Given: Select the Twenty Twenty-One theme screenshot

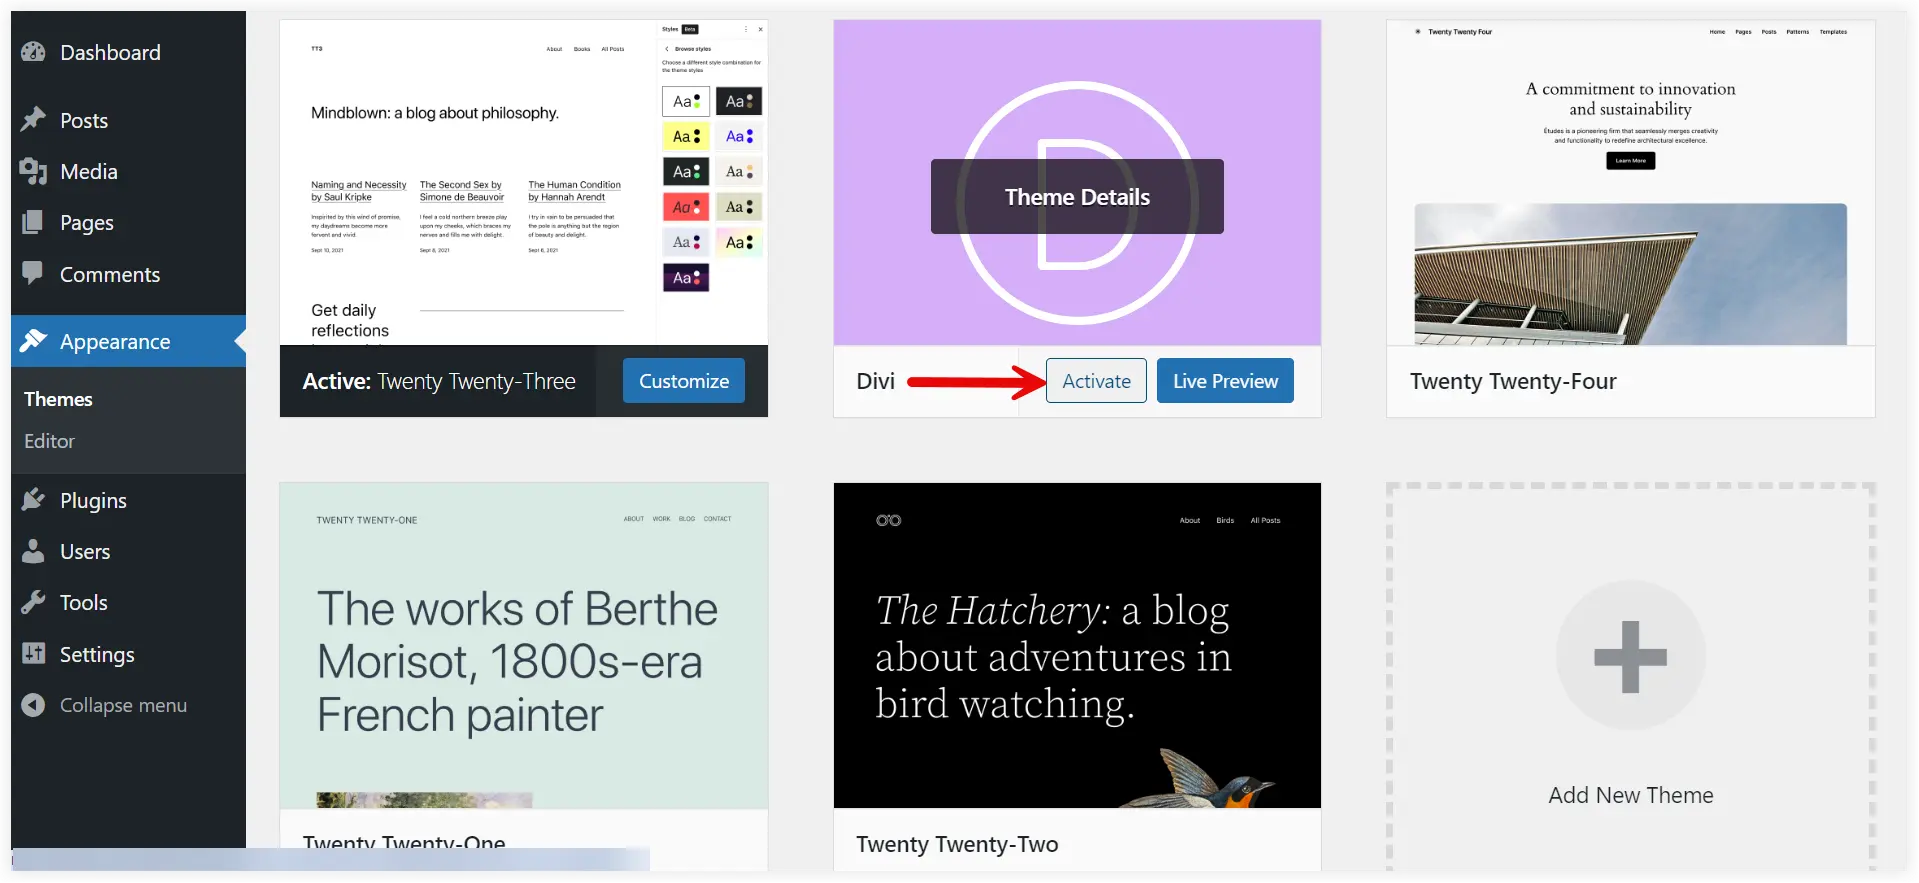Looking at the screenshot, I should [x=524, y=646].
